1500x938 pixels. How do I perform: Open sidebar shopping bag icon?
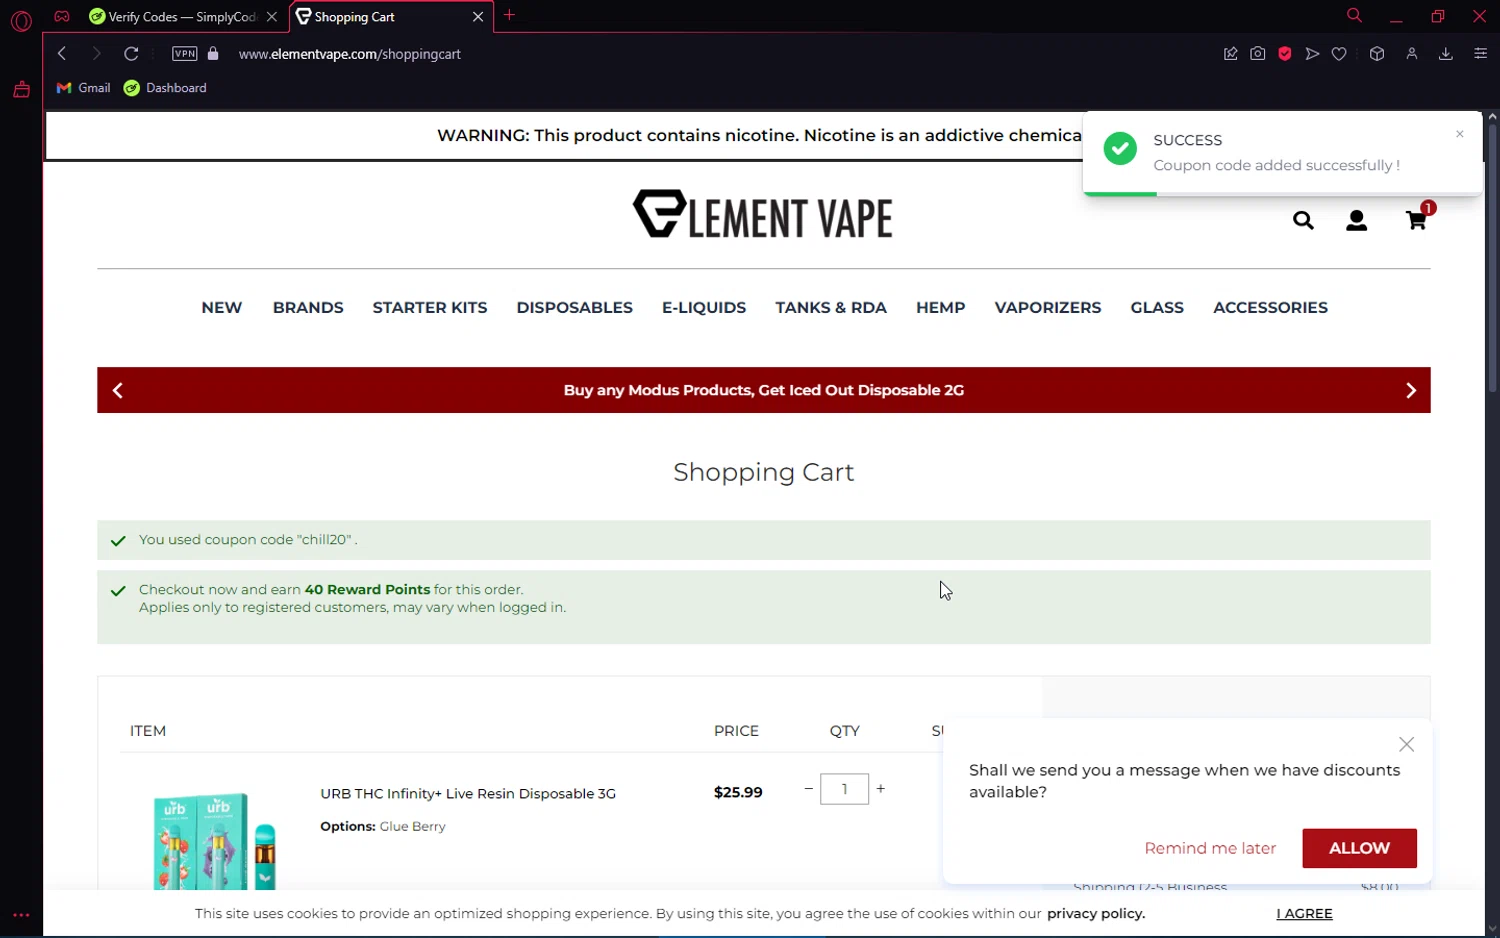(x=21, y=90)
